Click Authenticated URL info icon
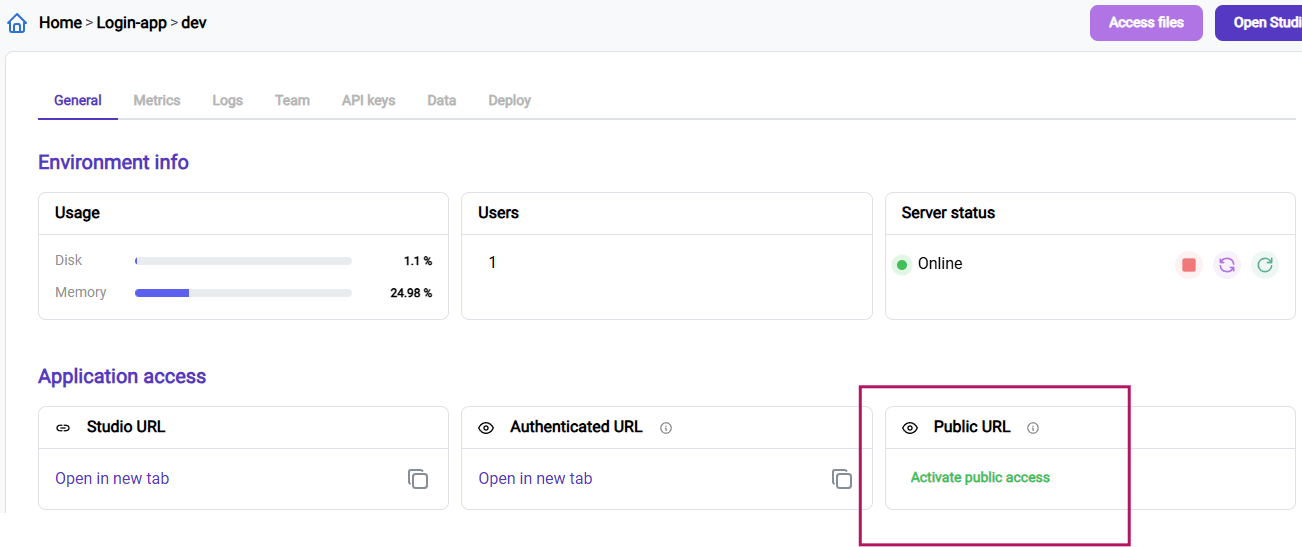This screenshot has height=547, width=1302. point(666,428)
